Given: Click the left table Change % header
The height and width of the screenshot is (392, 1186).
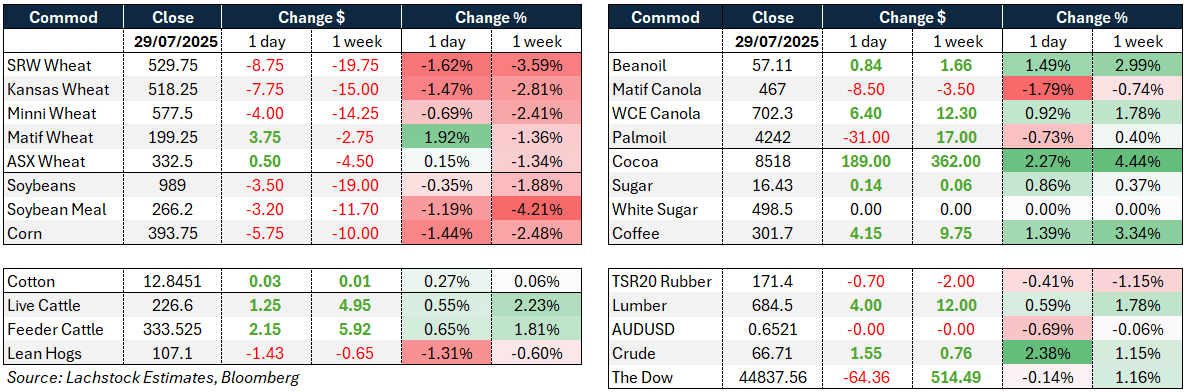Looking at the screenshot, I should click(491, 17).
